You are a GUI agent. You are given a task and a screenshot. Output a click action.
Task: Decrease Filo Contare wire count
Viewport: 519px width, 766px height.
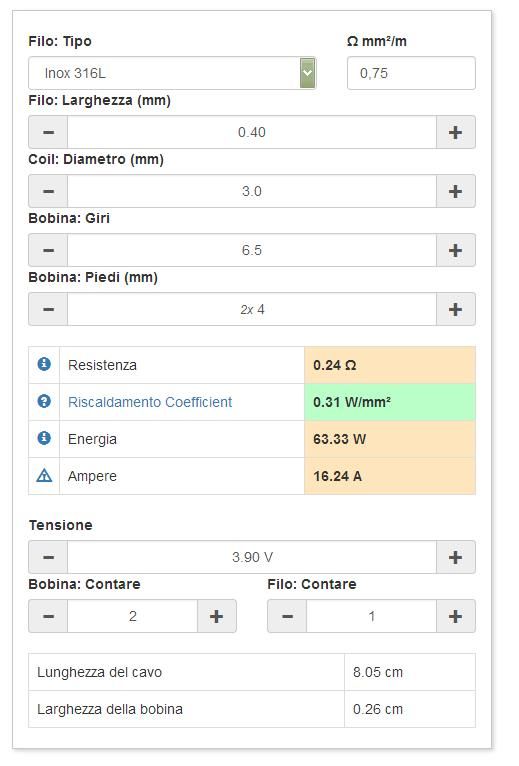[287, 617]
